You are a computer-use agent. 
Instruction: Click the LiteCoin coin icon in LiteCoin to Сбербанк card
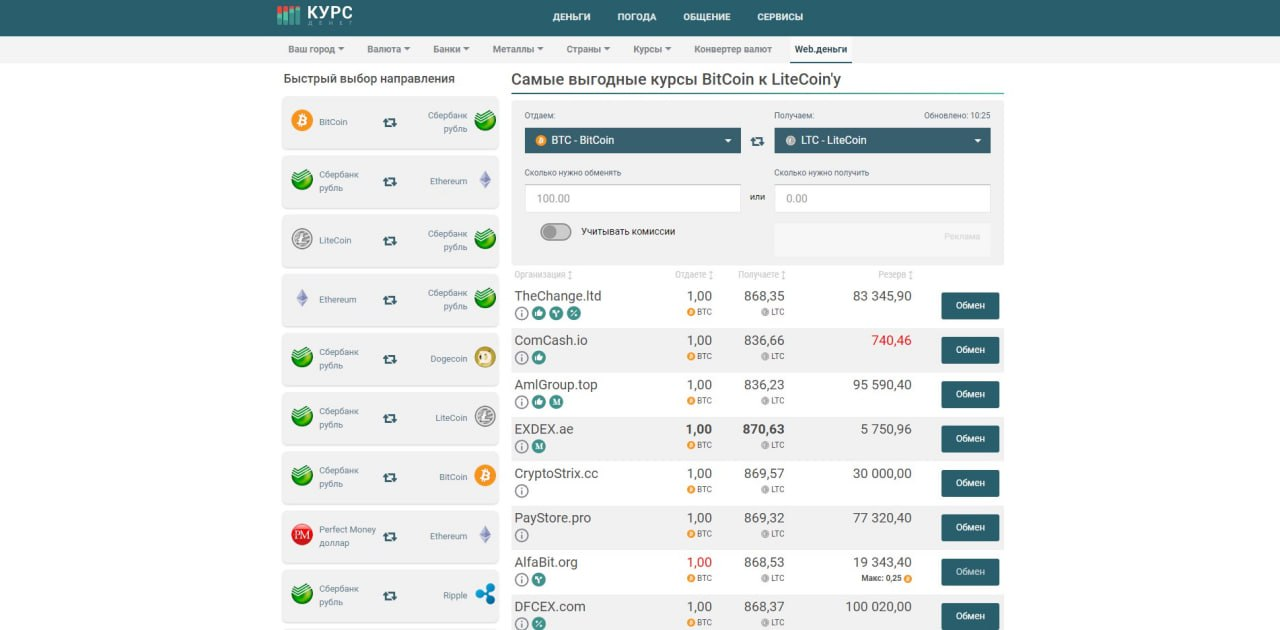click(x=302, y=239)
